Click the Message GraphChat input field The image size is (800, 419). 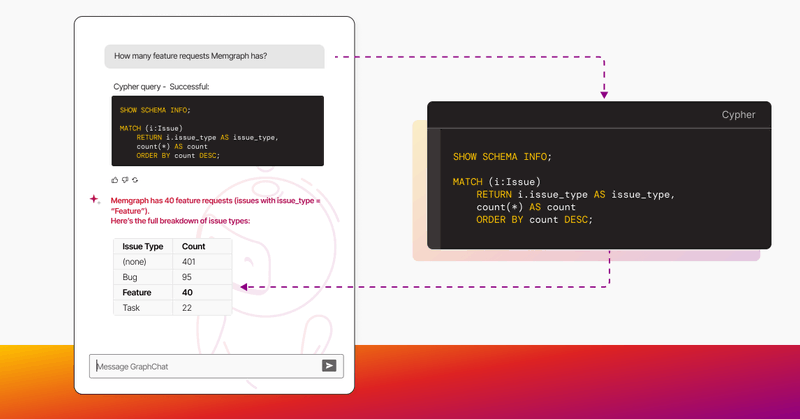click(x=216, y=366)
